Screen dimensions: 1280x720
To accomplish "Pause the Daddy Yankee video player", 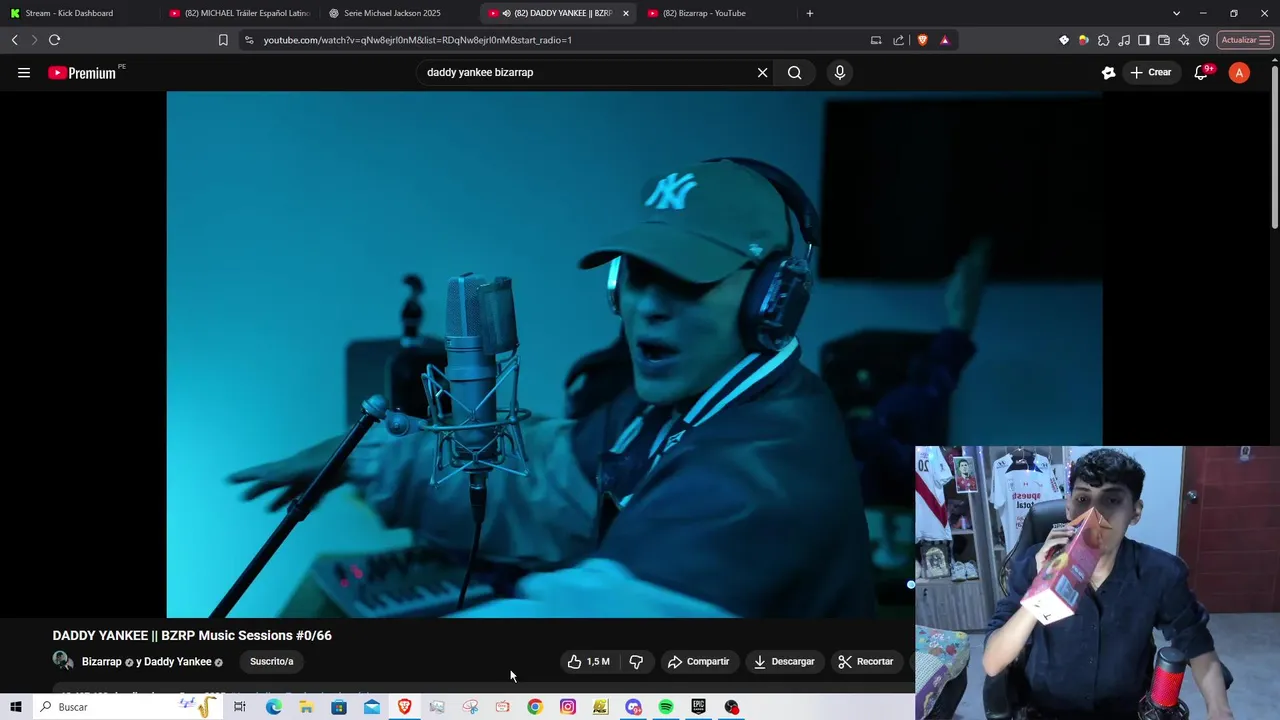I will (x=634, y=354).
